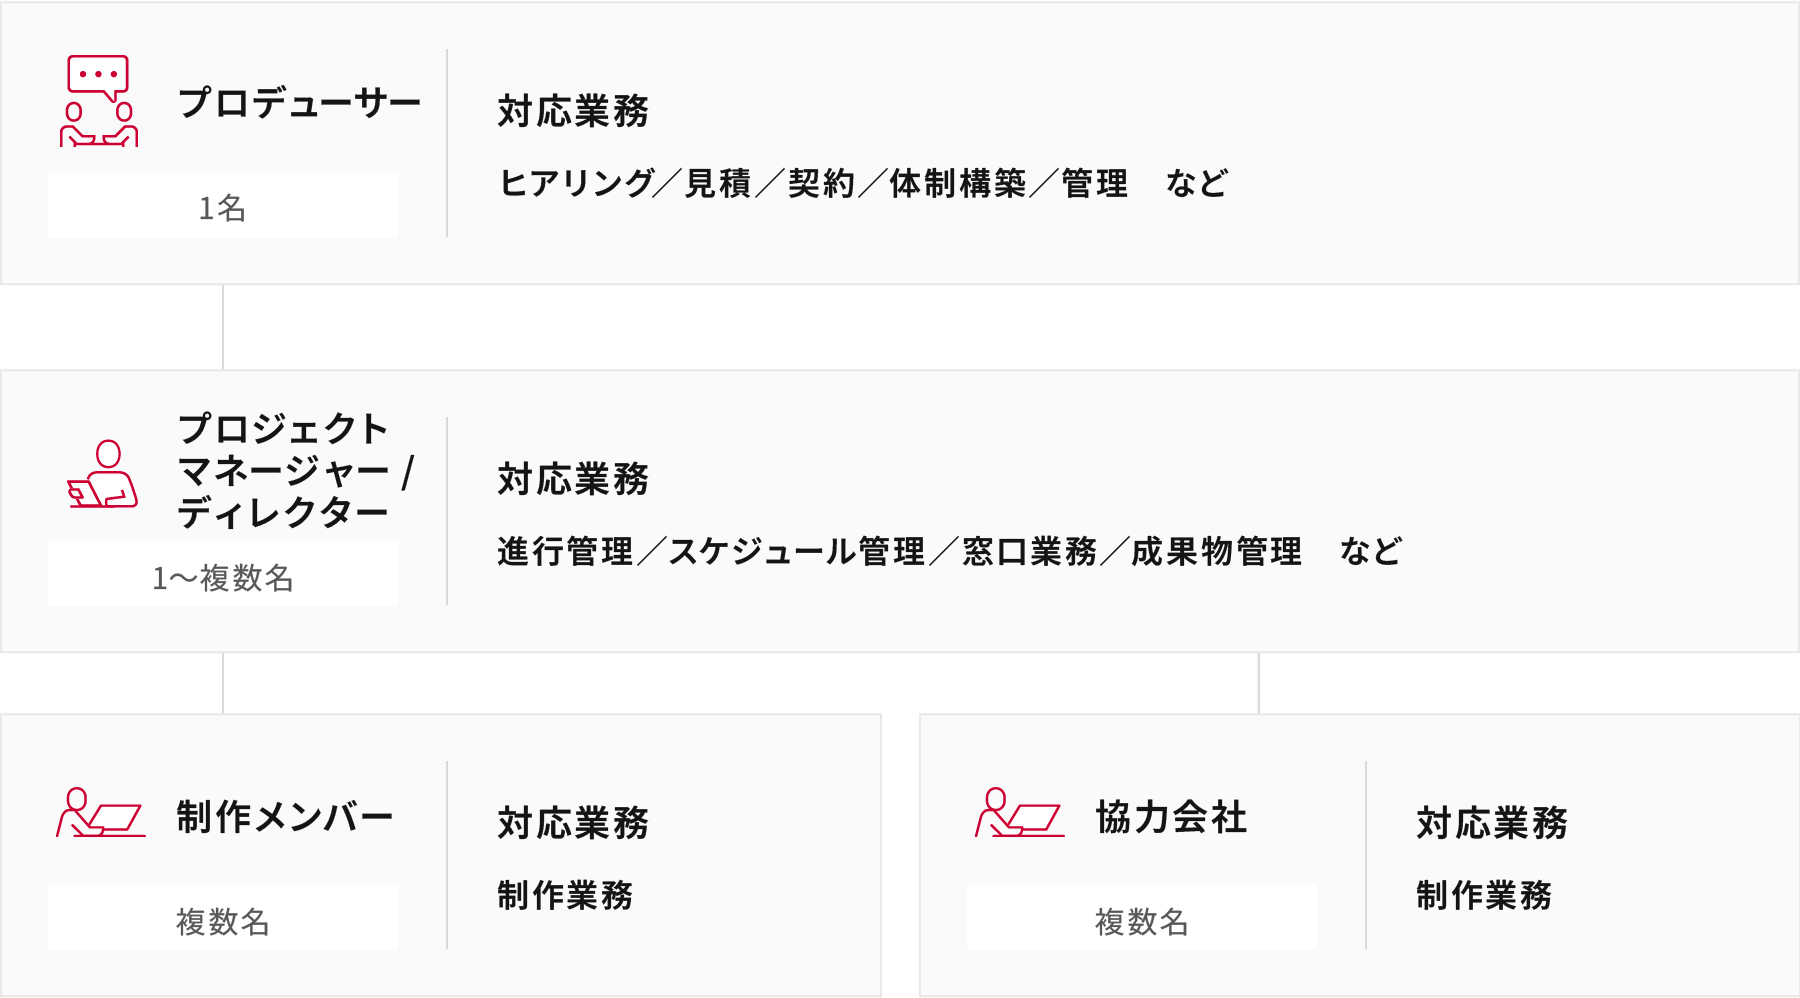The image size is (1800, 998).
Task: Click the 協力会社 person-at-laptop icon
Action: tap(1019, 813)
